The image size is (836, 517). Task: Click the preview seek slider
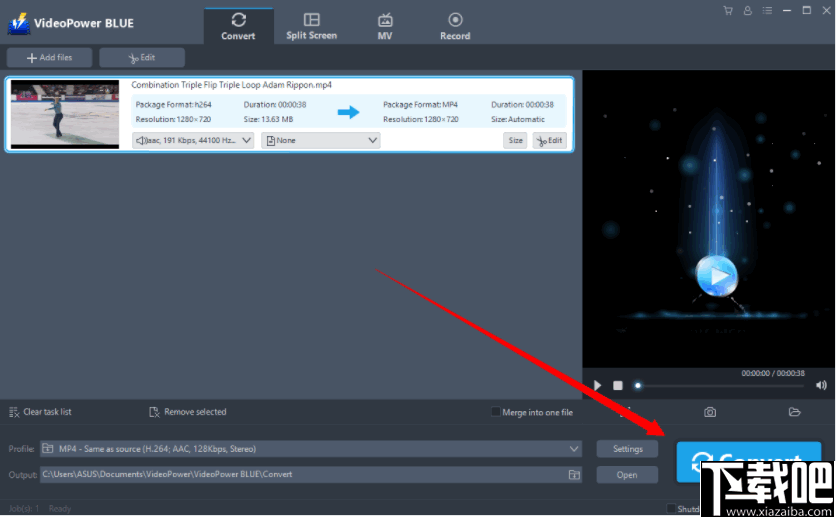pos(719,385)
